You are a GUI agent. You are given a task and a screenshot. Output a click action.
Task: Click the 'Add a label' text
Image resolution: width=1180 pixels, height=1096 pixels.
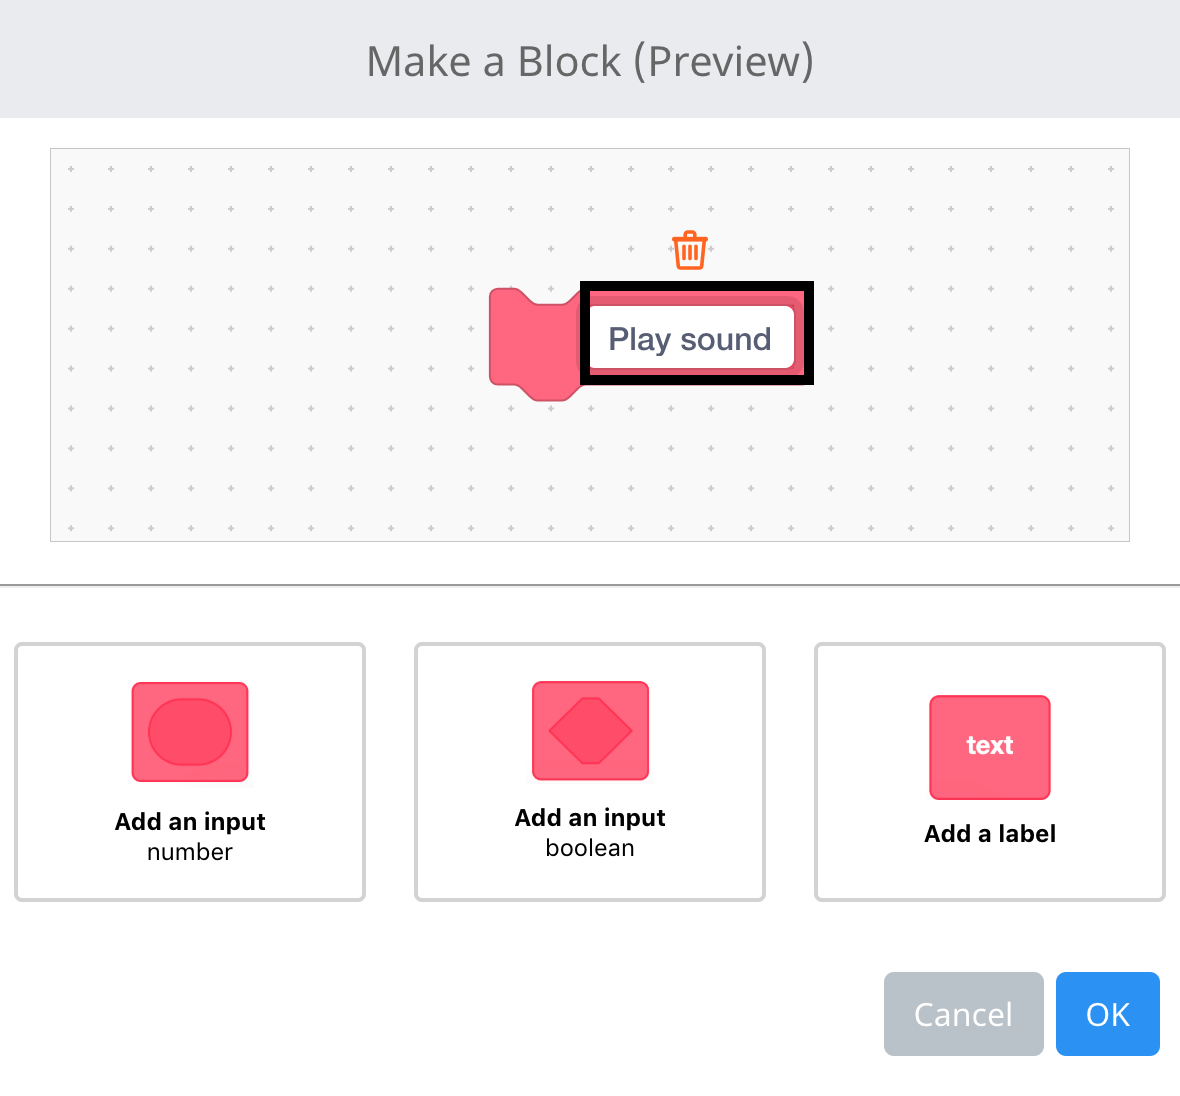pyautogui.click(x=989, y=833)
